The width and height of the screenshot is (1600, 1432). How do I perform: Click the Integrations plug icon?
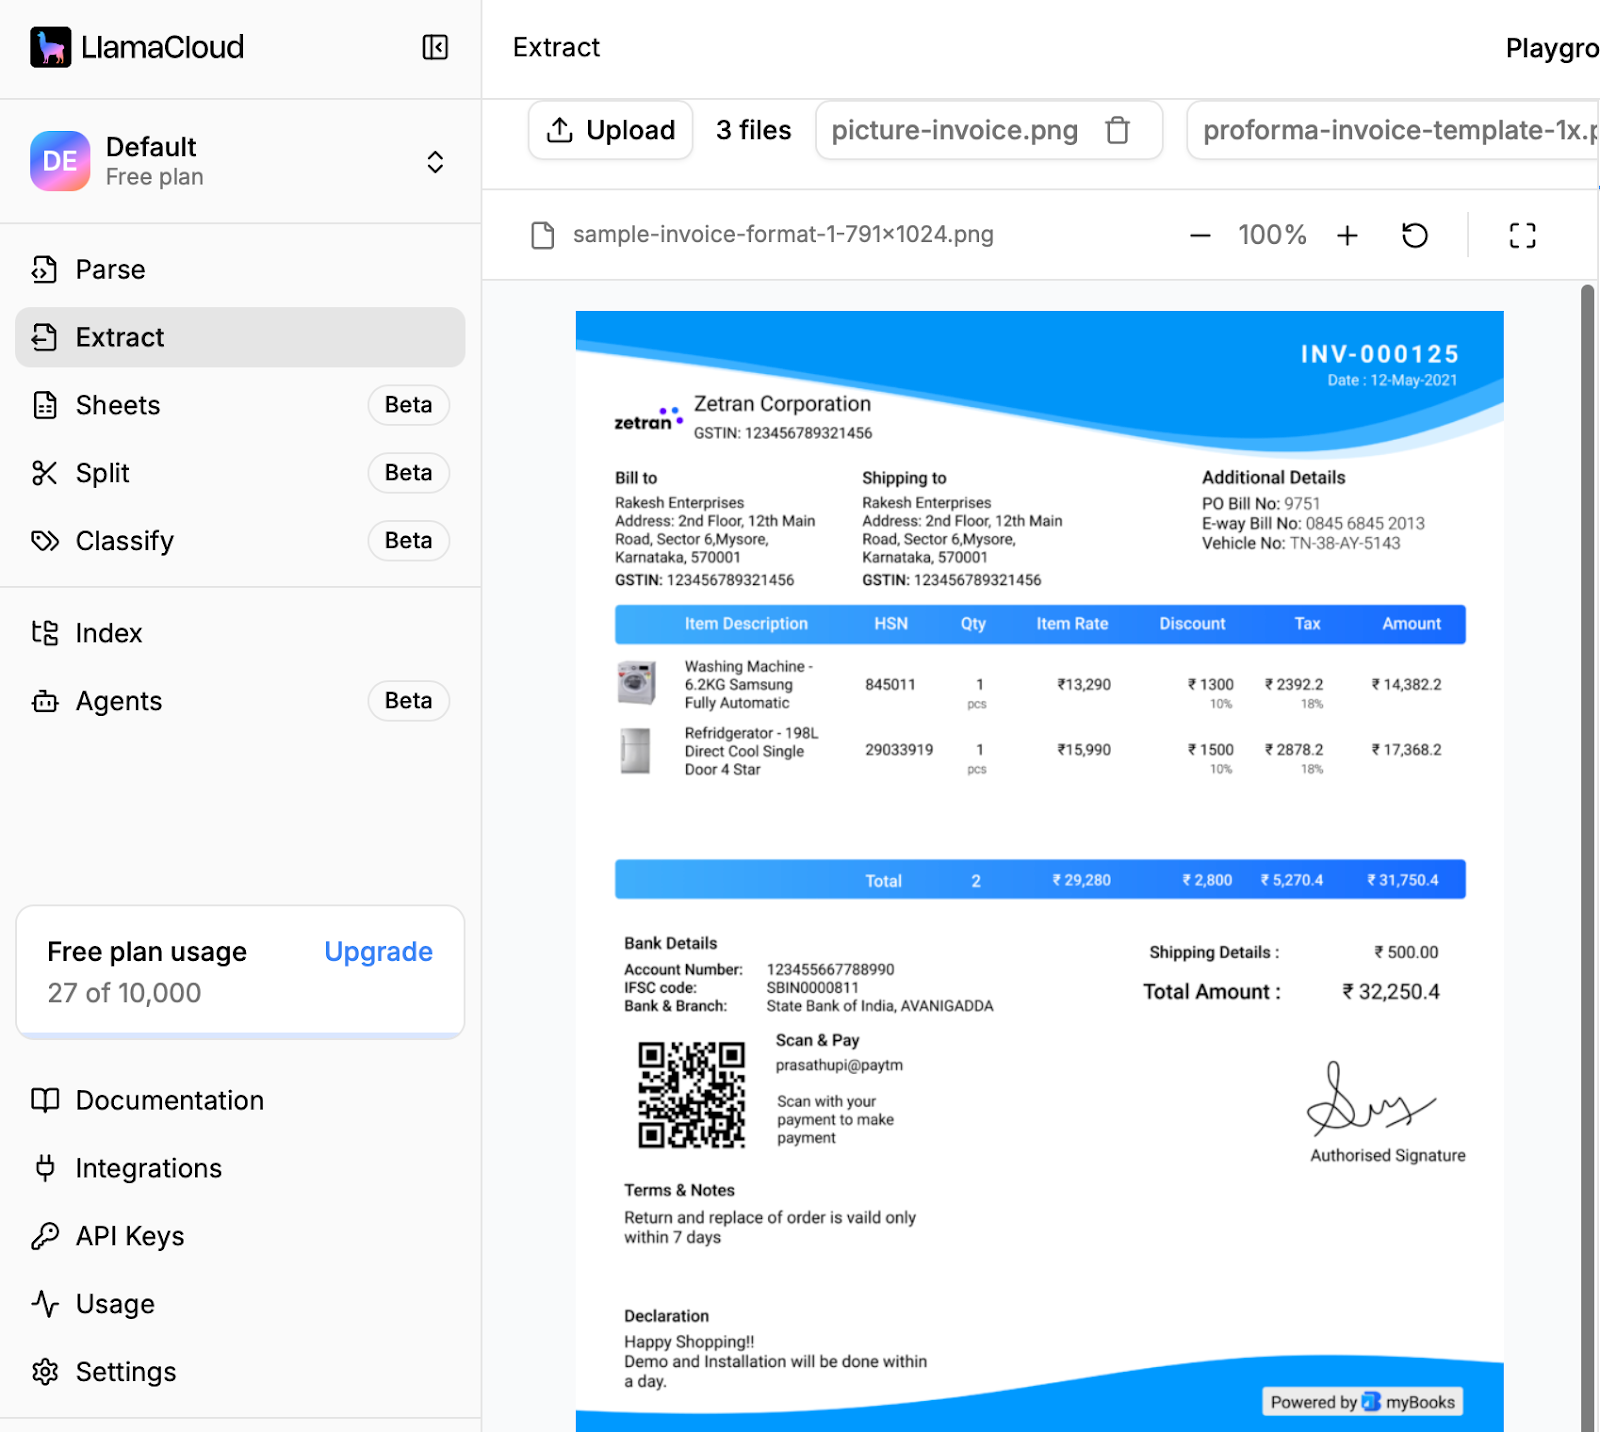[45, 1168]
